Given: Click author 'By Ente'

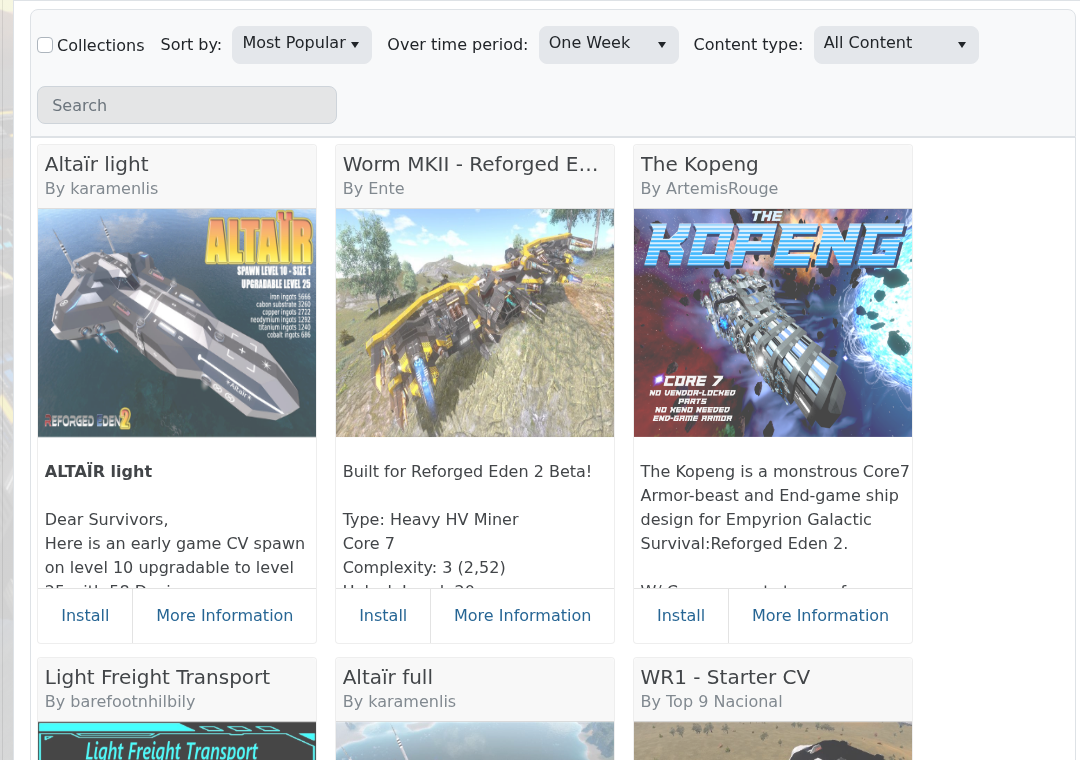Looking at the screenshot, I should tap(373, 188).
